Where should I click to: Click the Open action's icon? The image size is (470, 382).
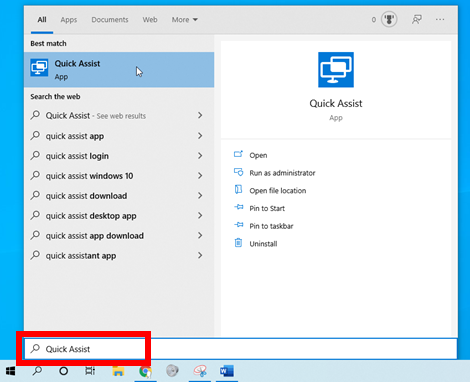[x=238, y=154]
